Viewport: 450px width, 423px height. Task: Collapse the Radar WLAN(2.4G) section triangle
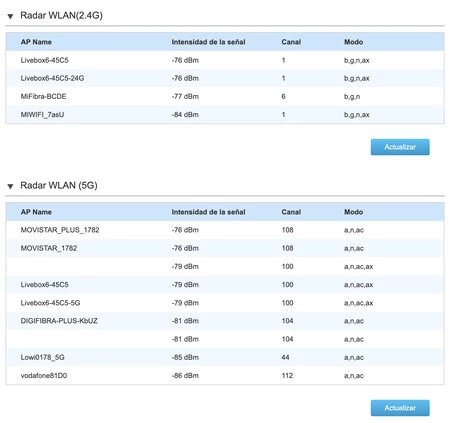tap(10, 16)
